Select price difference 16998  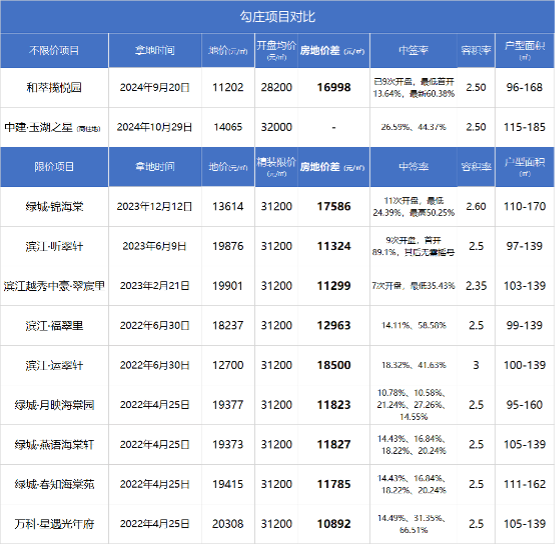(x=334, y=87)
